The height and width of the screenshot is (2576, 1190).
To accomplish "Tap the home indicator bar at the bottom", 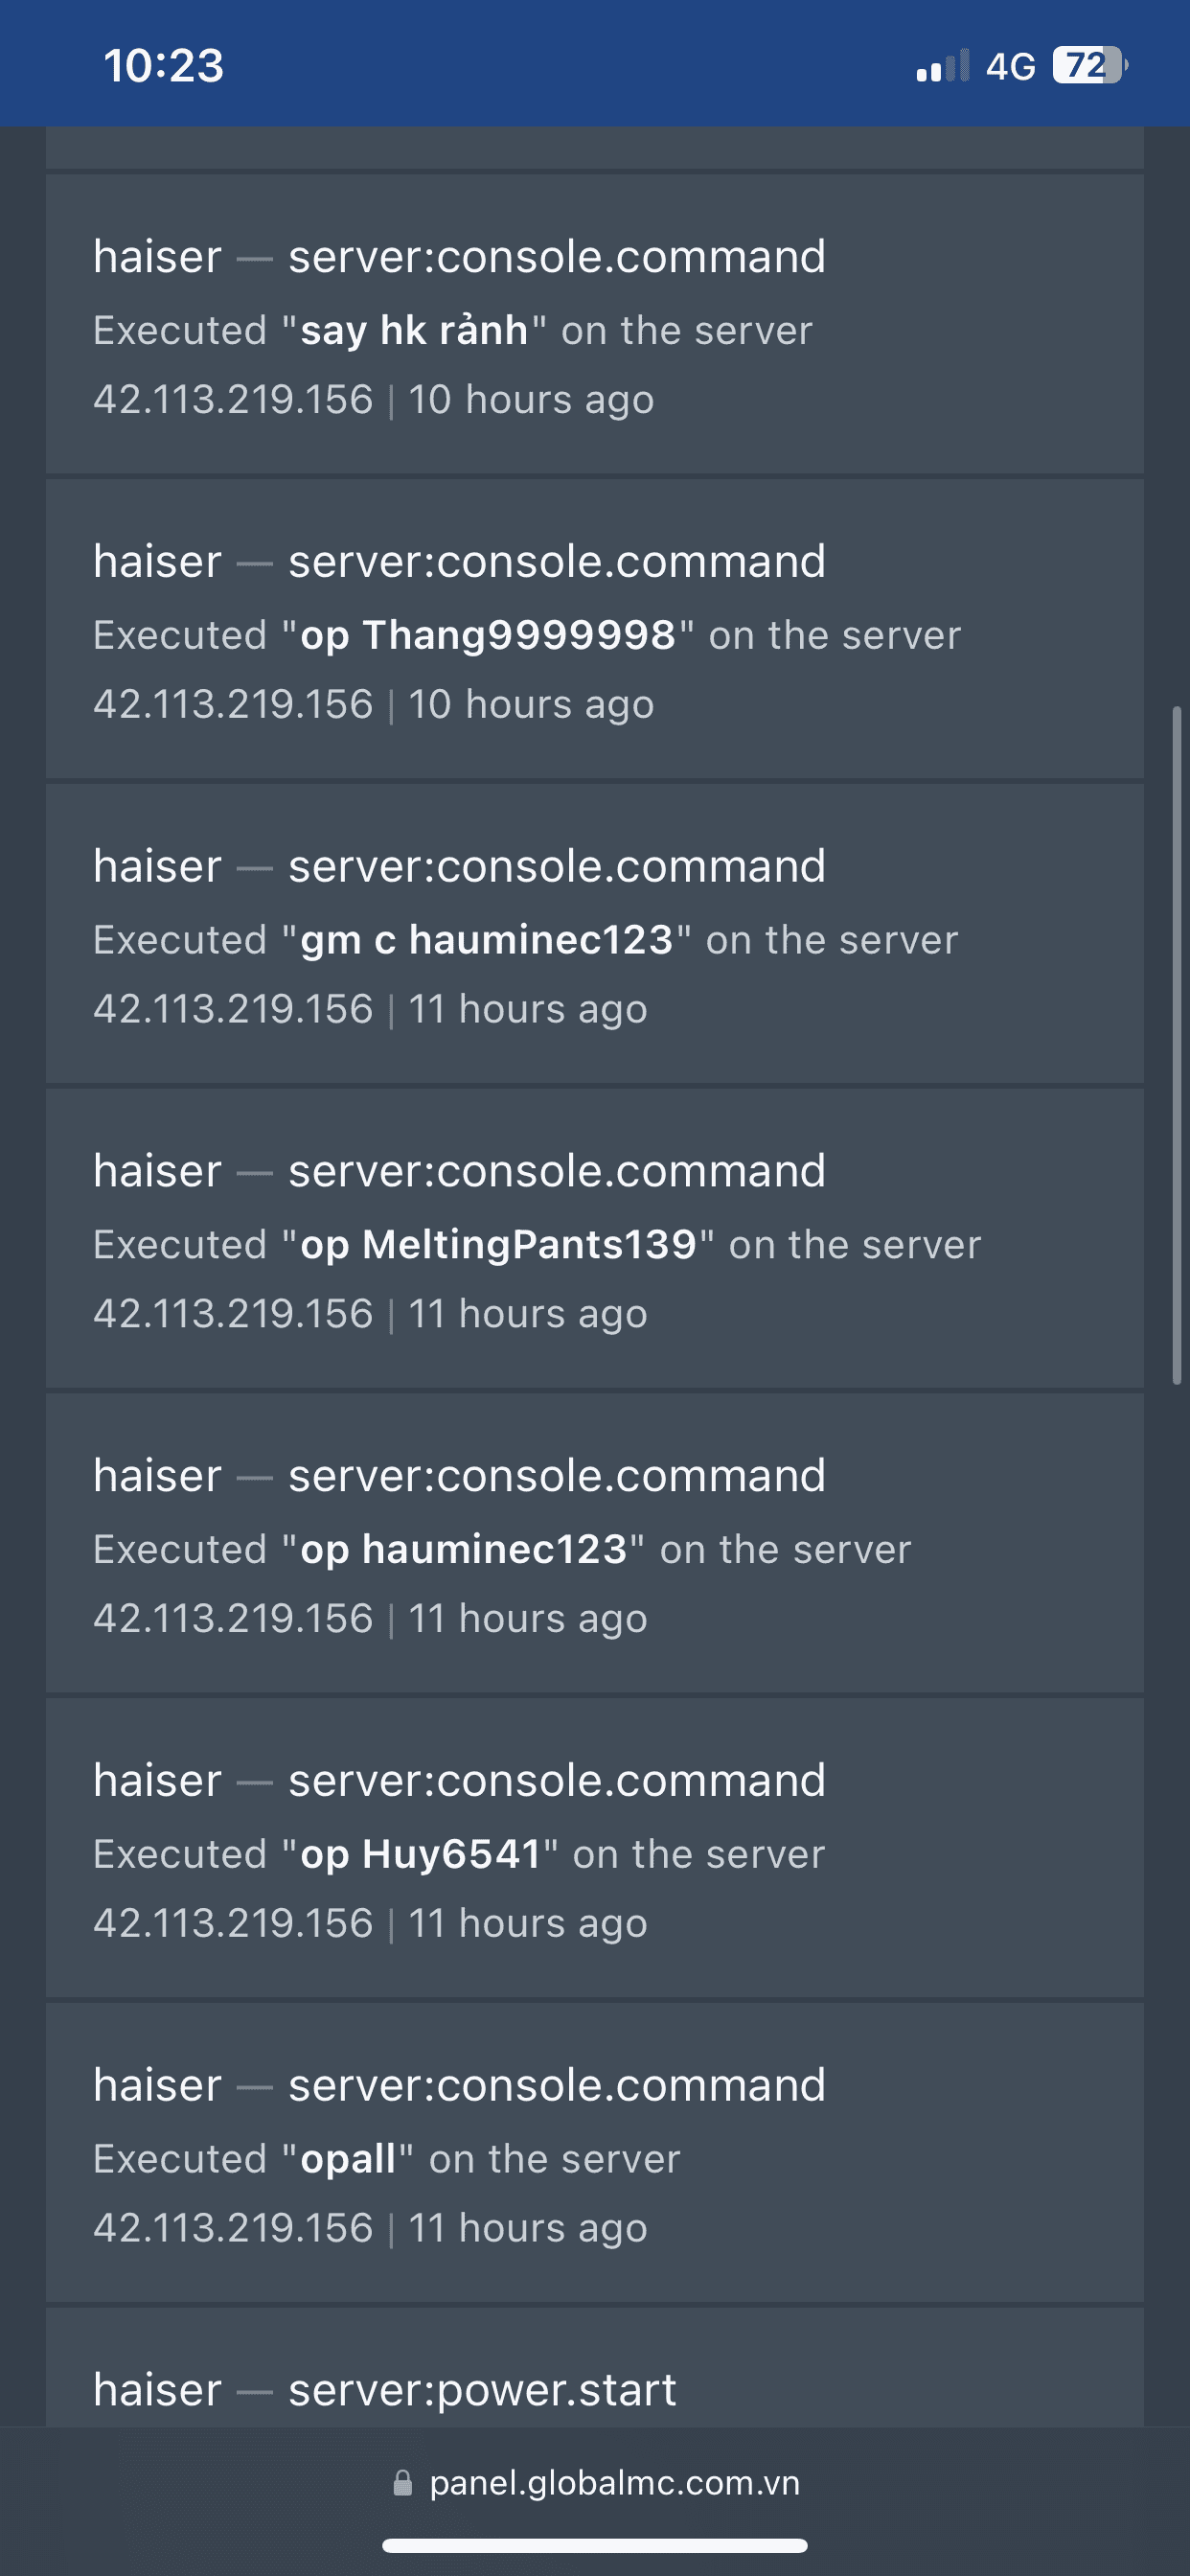I will 595,2545.
